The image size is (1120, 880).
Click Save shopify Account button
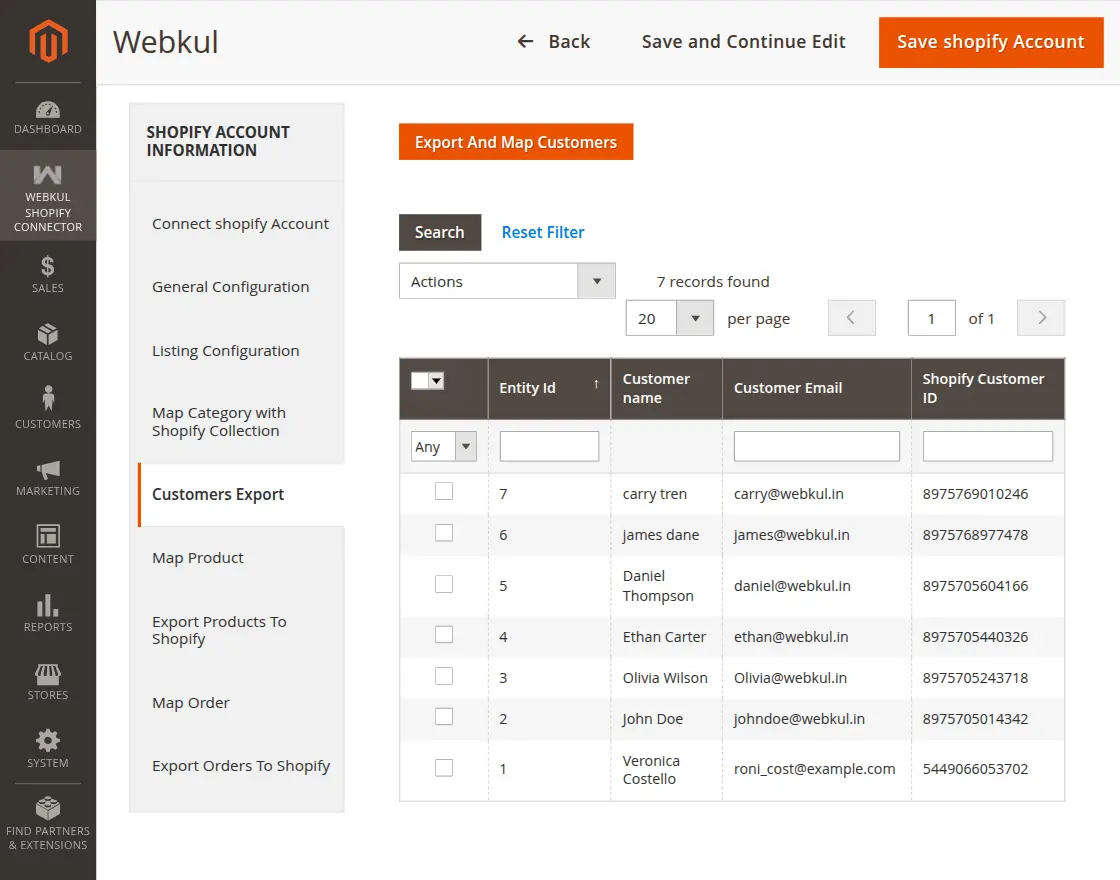pos(991,42)
